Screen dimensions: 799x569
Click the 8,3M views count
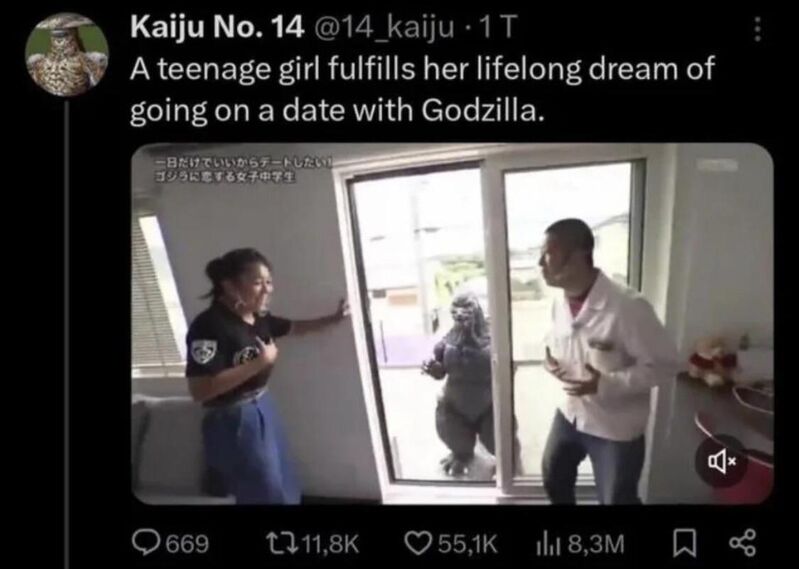(596, 544)
